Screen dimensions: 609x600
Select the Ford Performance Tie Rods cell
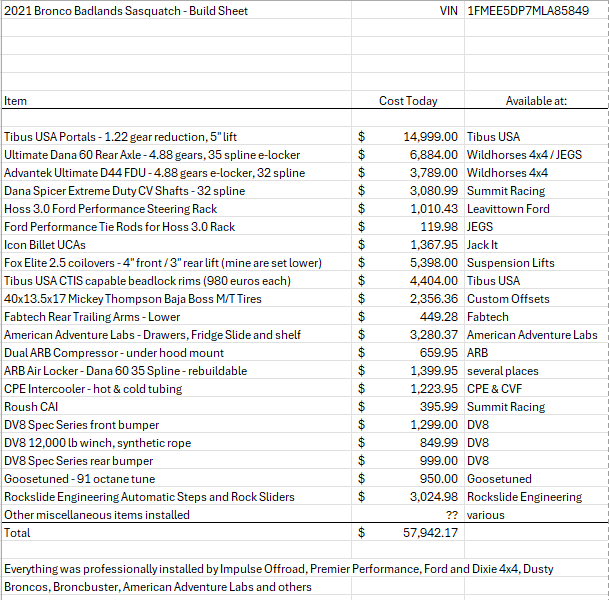[176, 226]
